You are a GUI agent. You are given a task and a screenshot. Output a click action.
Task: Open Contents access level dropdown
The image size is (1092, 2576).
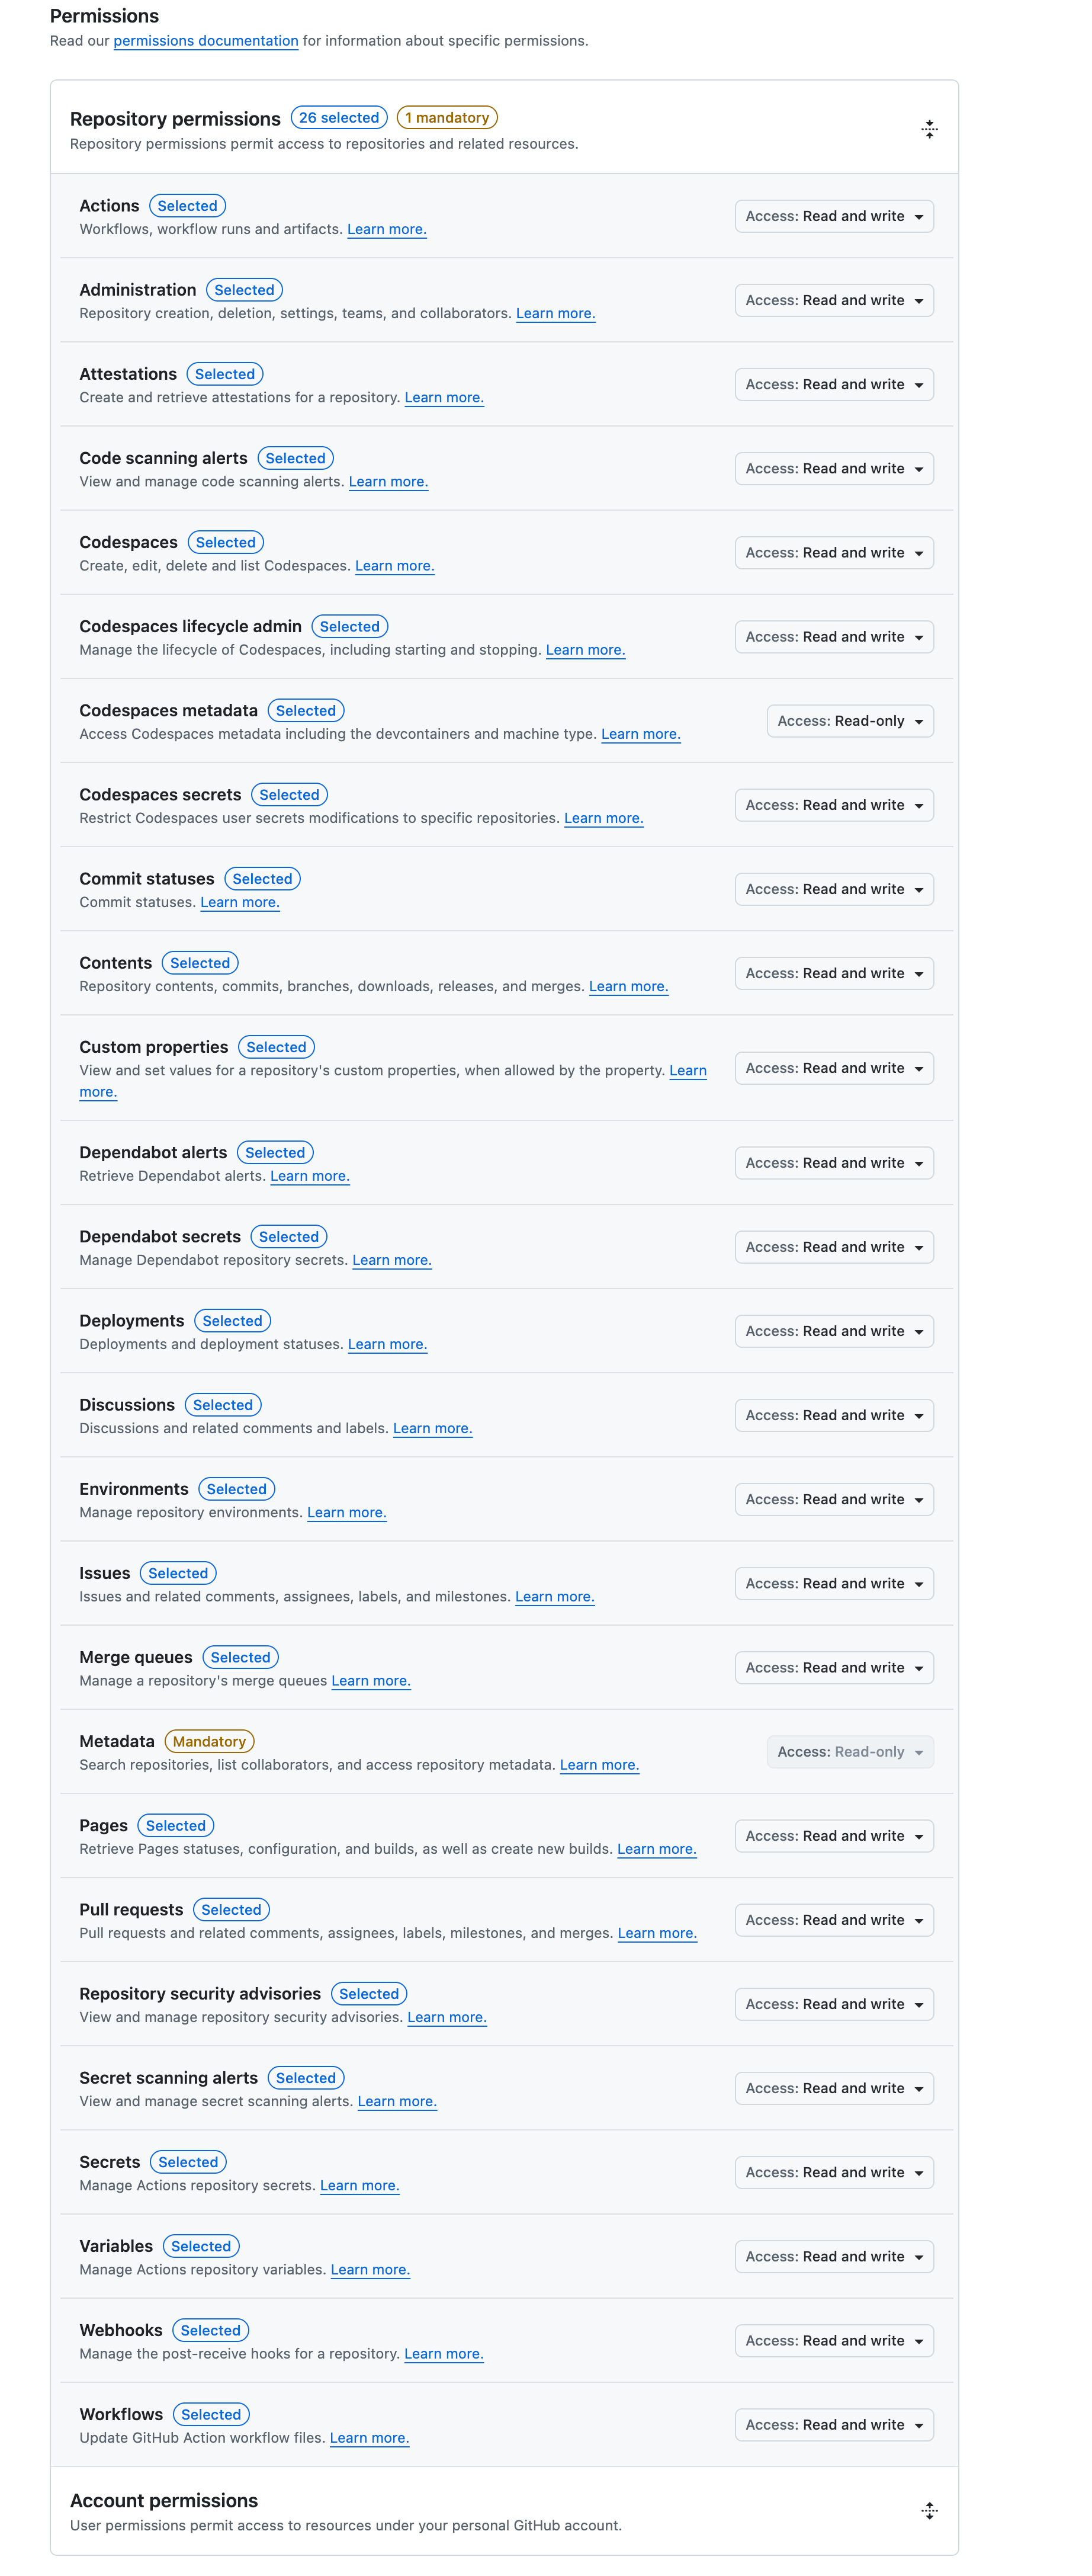coord(834,973)
